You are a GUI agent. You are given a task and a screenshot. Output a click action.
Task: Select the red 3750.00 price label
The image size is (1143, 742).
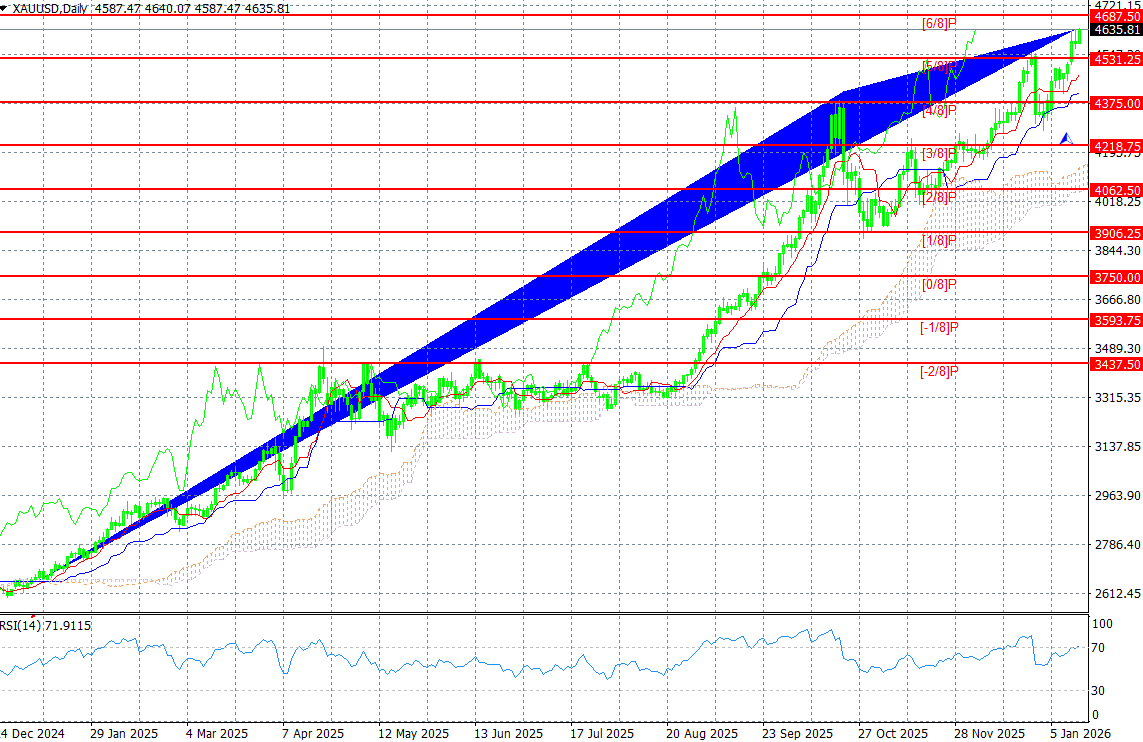(1116, 277)
